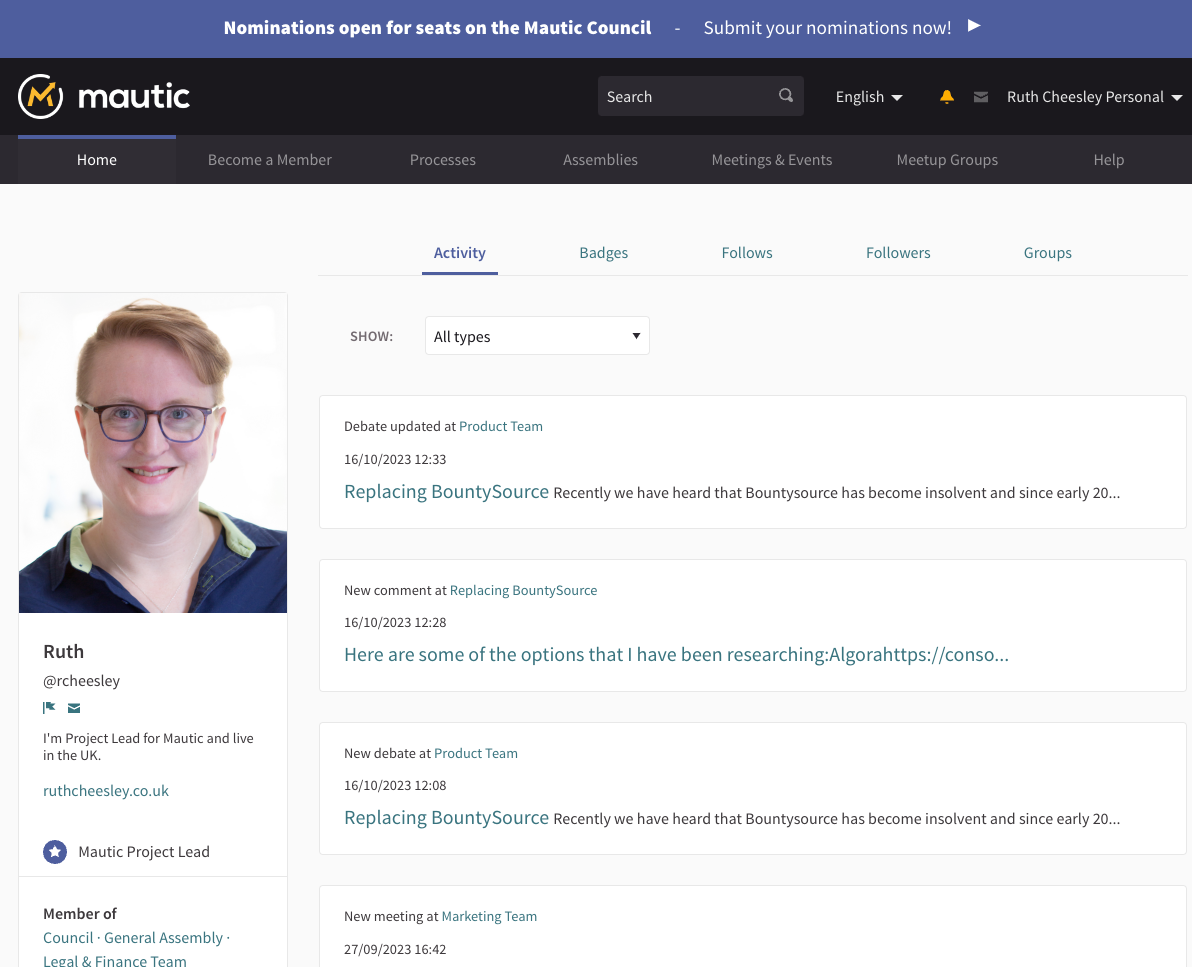Go to the Assemblies menu item

point(600,160)
